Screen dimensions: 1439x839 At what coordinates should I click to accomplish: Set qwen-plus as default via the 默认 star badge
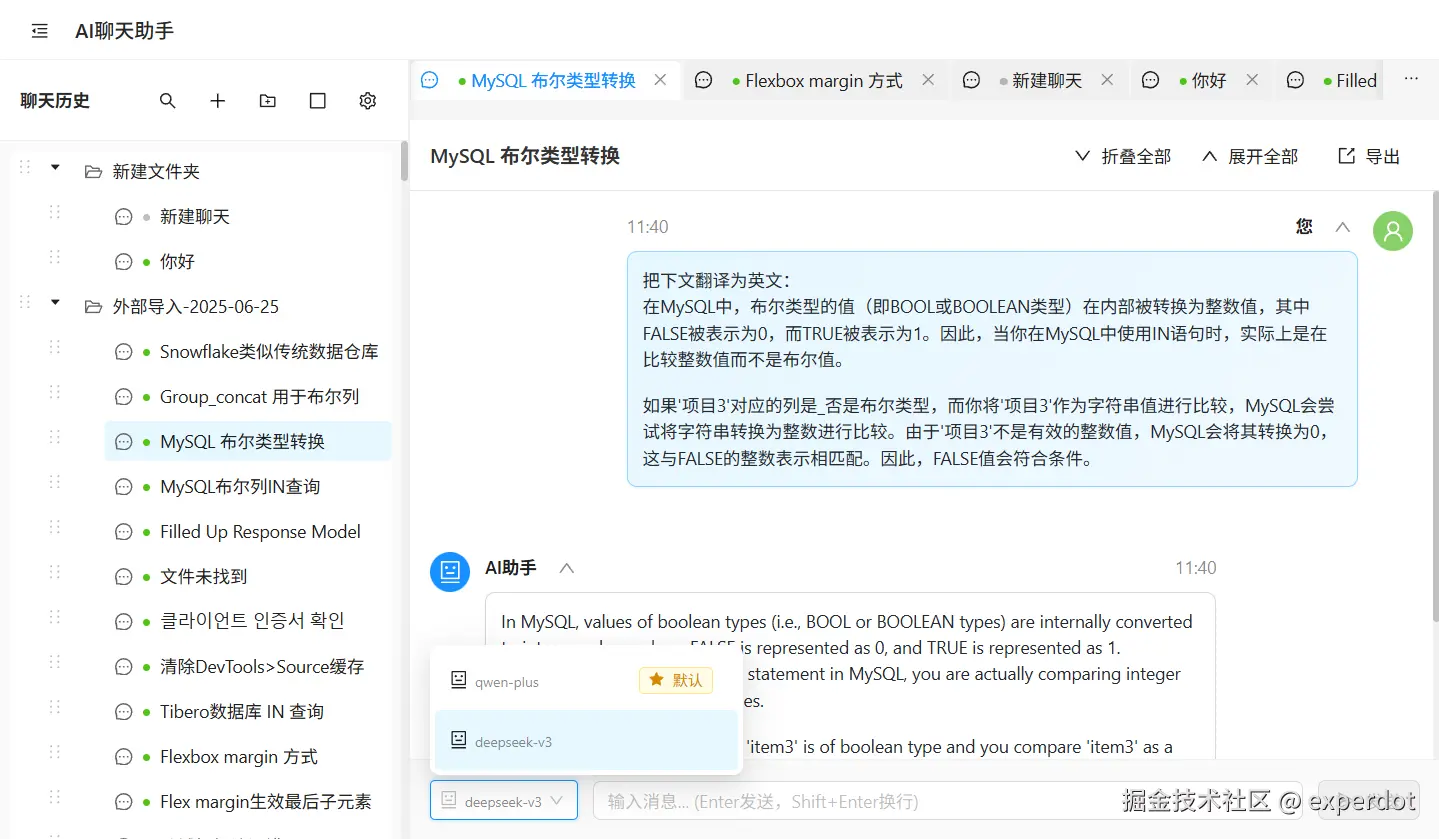tap(675, 680)
